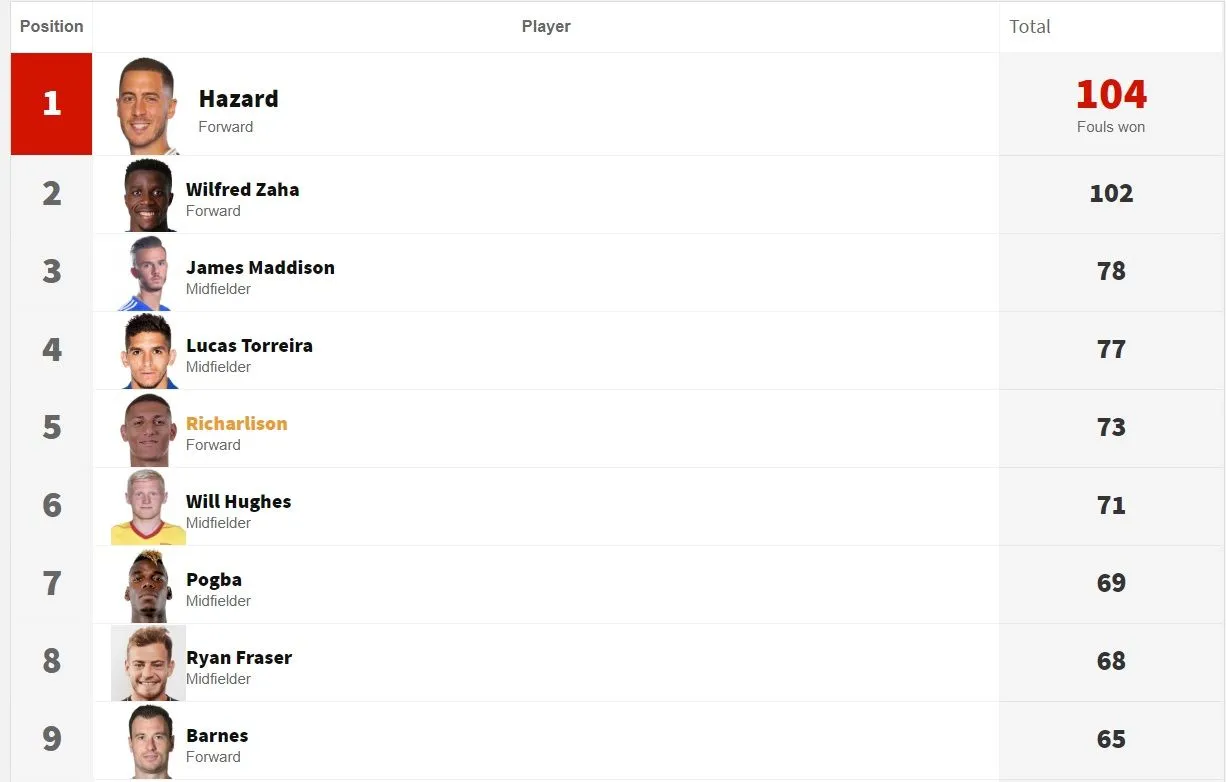This screenshot has height=782, width=1226.
Task: Click Richarlison's player photo
Action: (x=149, y=429)
